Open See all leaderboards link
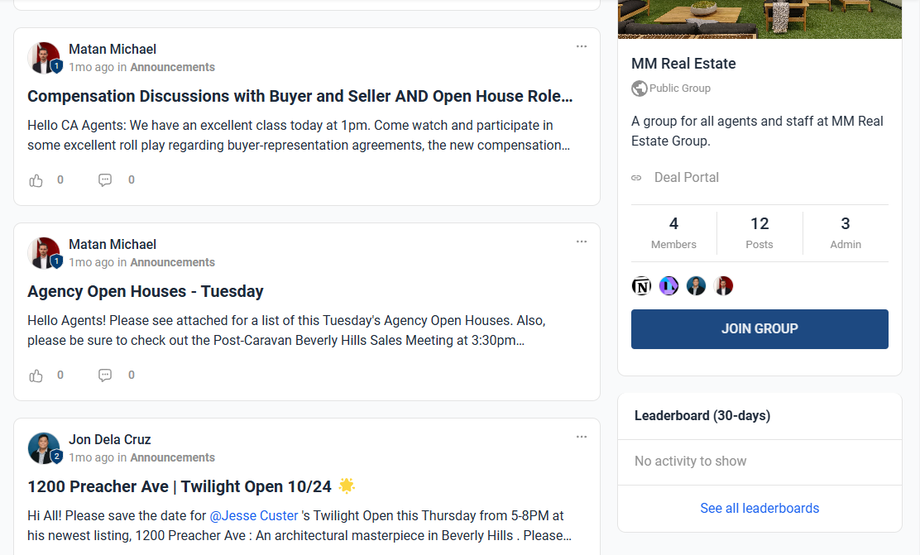Image resolution: width=920 pixels, height=555 pixels. (x=759, y=508)
